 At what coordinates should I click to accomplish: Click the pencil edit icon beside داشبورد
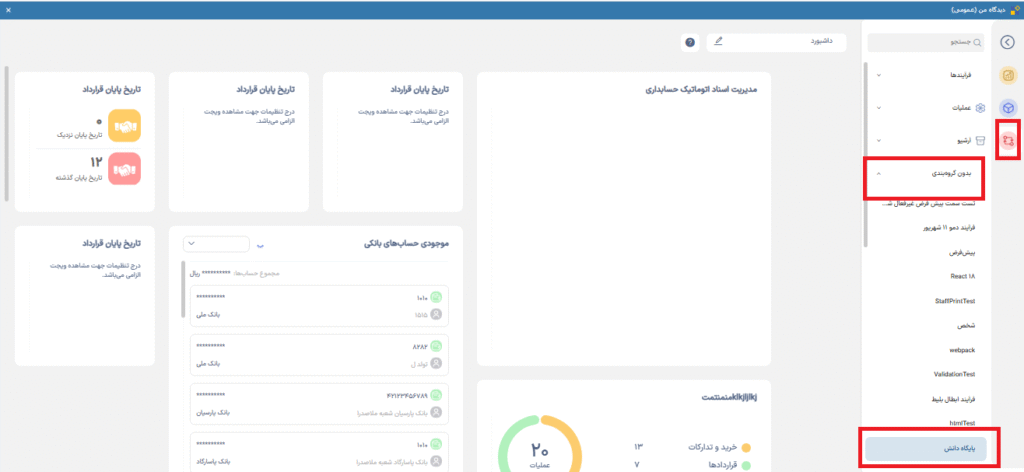[x=719, y=42]
